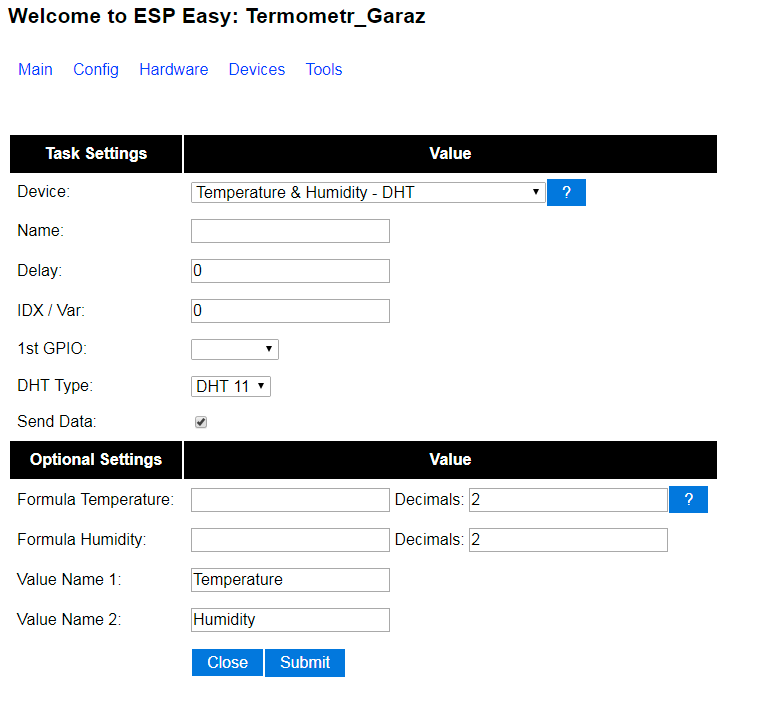
Task: Click the help button beside Temperature Decimals
Action: point(688,500)
